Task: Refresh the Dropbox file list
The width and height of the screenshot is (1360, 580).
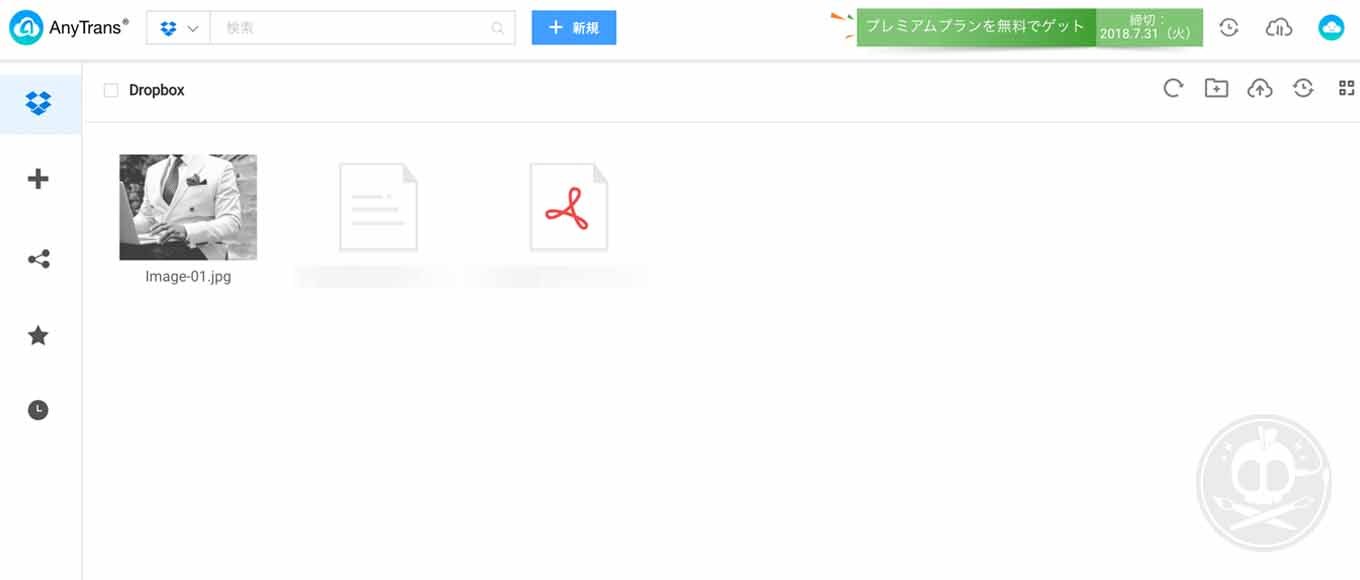Action: [1173, 89]
